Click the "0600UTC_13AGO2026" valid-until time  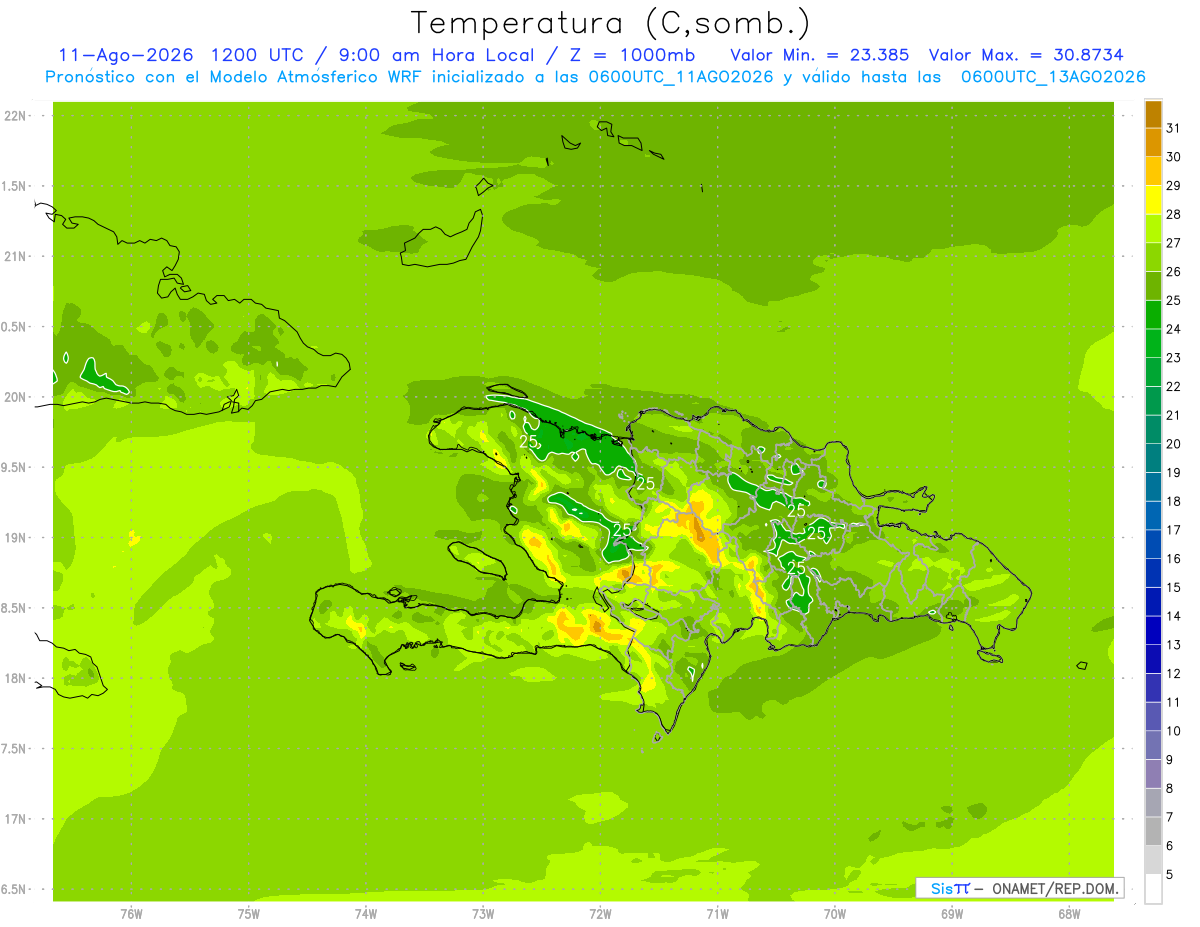(1053, 77)
